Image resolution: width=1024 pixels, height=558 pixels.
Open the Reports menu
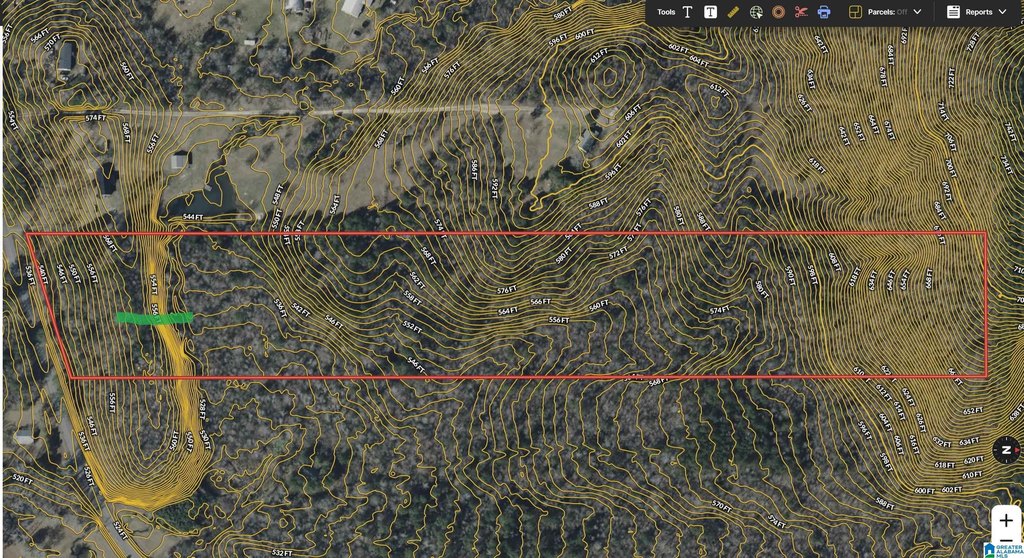(x=978, y=12)
